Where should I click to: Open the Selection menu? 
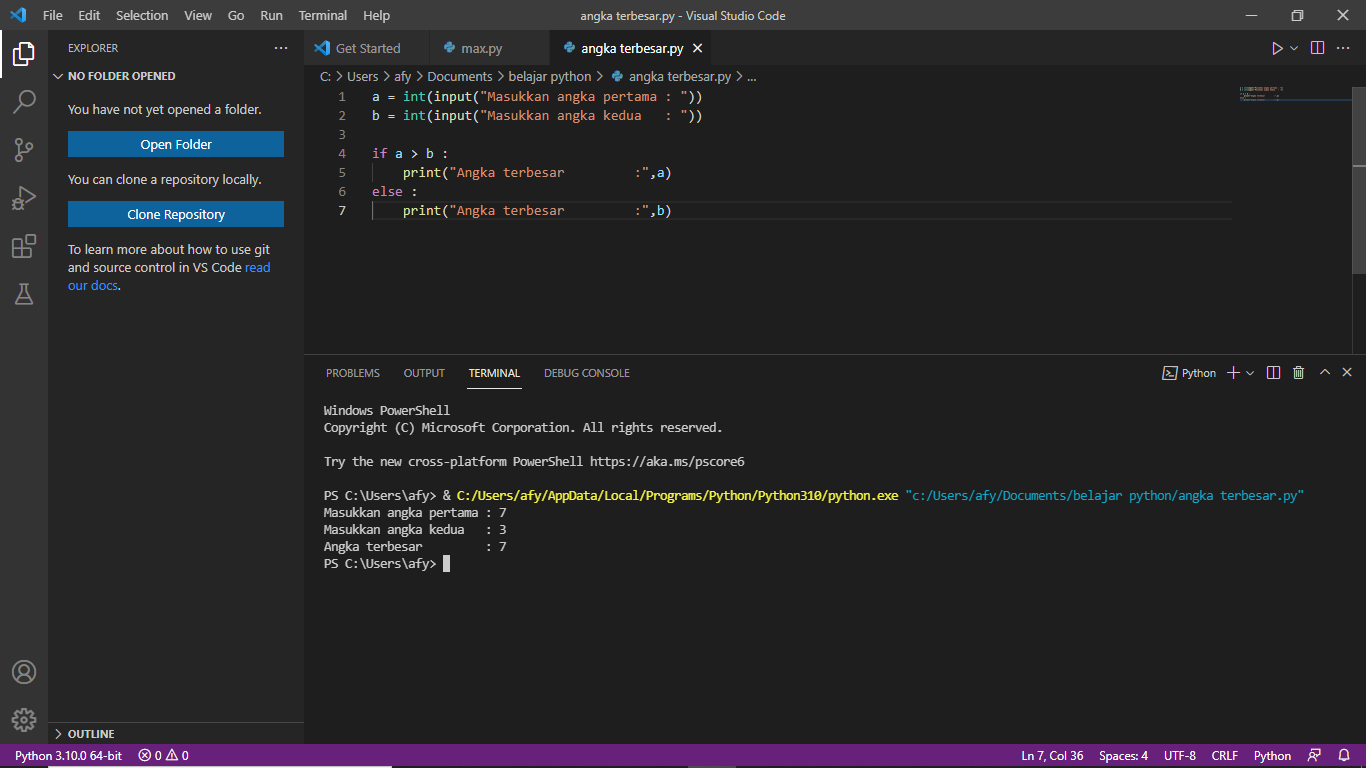(142, 16)
